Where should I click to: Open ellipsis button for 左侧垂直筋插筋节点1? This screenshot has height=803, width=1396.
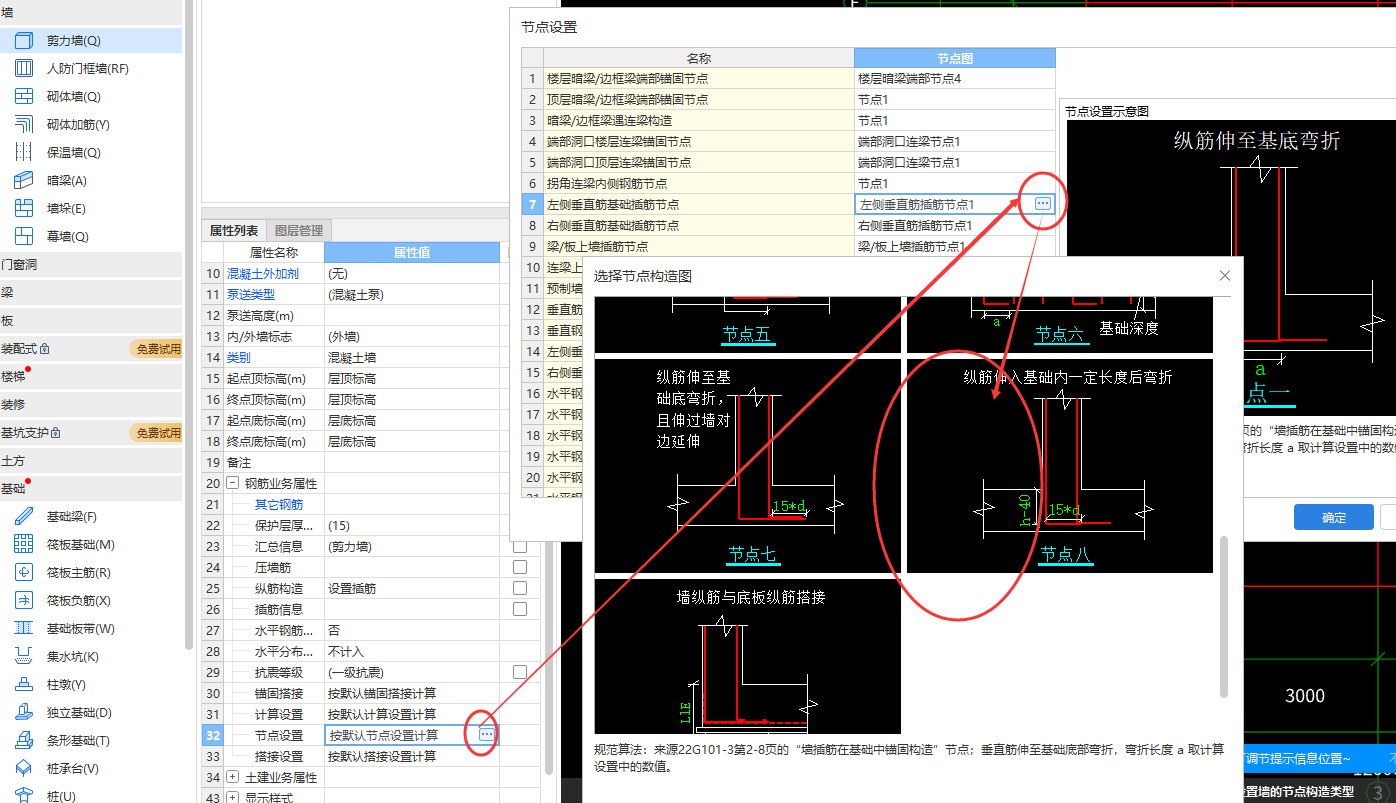1043,204
